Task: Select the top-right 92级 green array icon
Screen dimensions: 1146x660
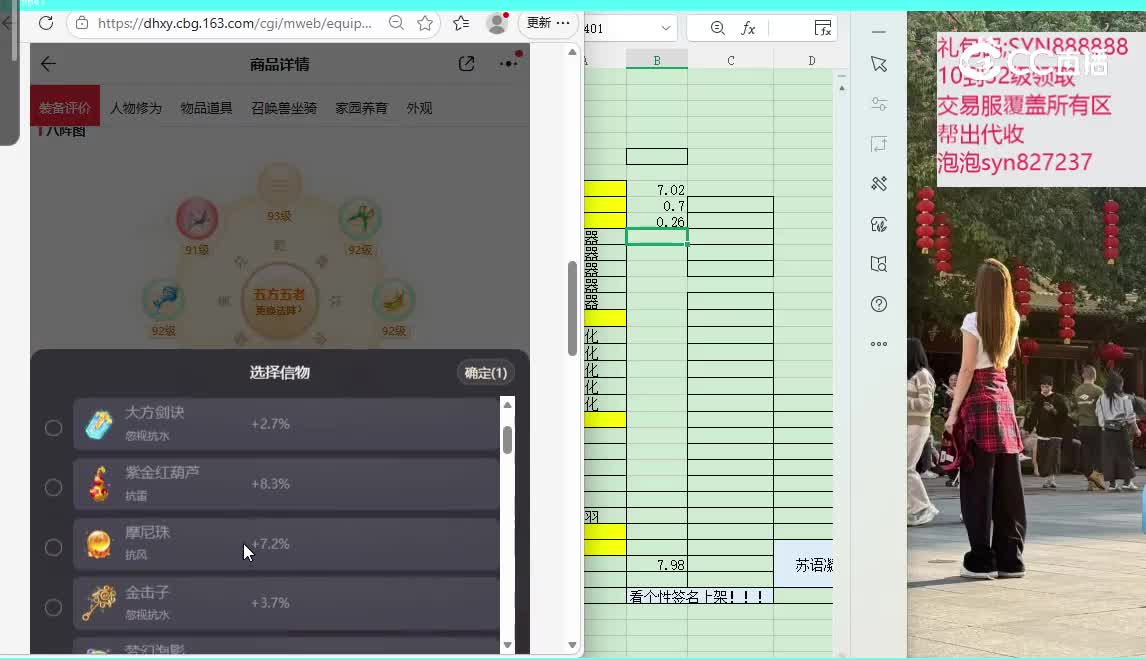Action: [x=360, y=219]
